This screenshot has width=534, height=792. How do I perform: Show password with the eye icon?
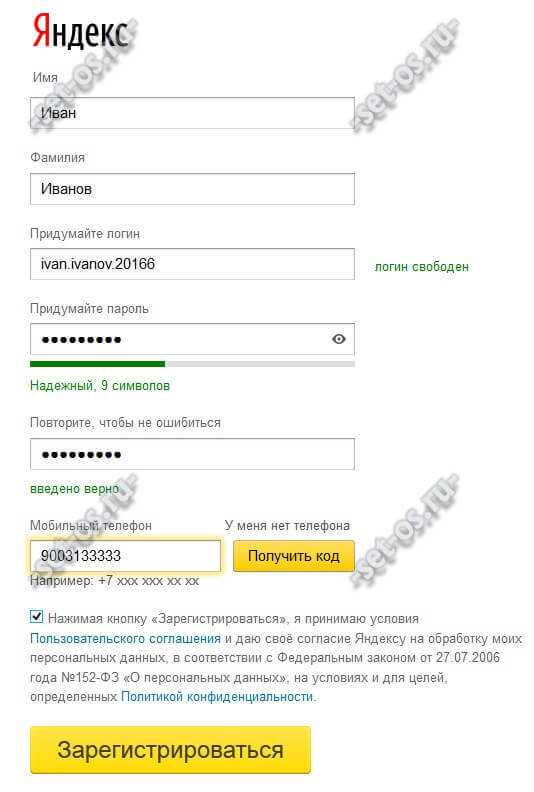point(339,339)
